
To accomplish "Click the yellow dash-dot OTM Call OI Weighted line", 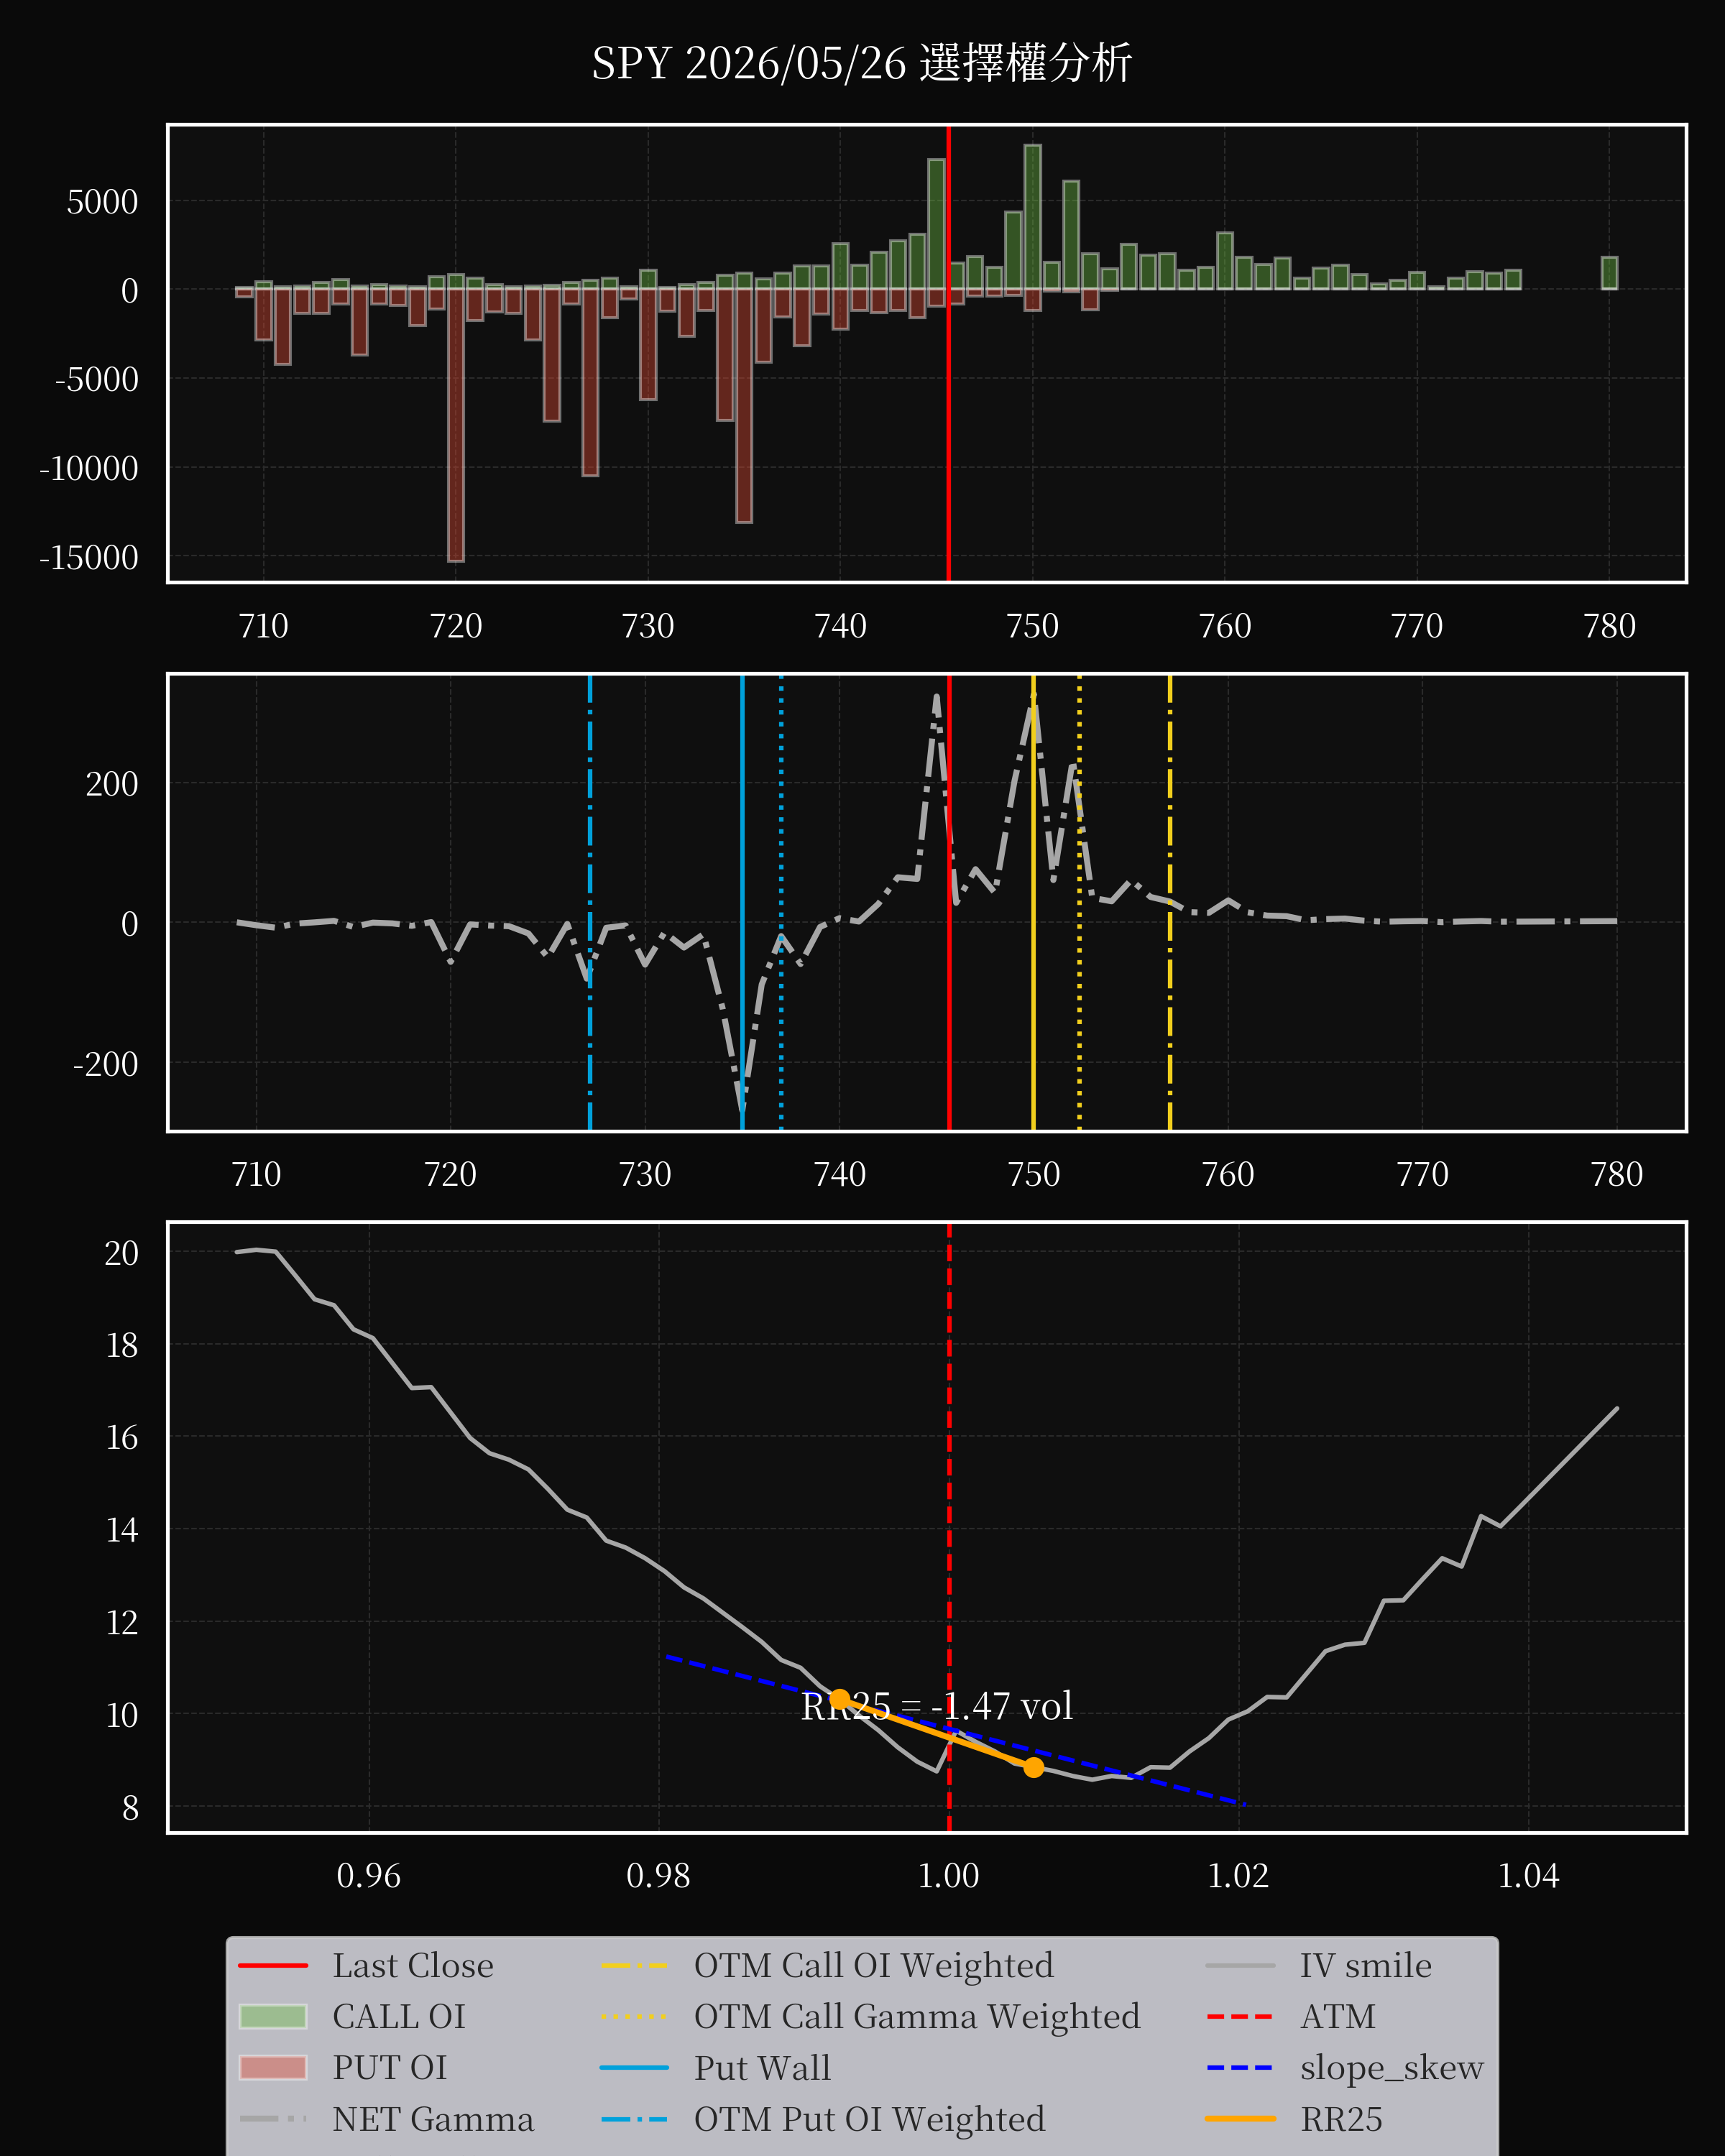I will pyautogui.click(x=1170, y=902).
